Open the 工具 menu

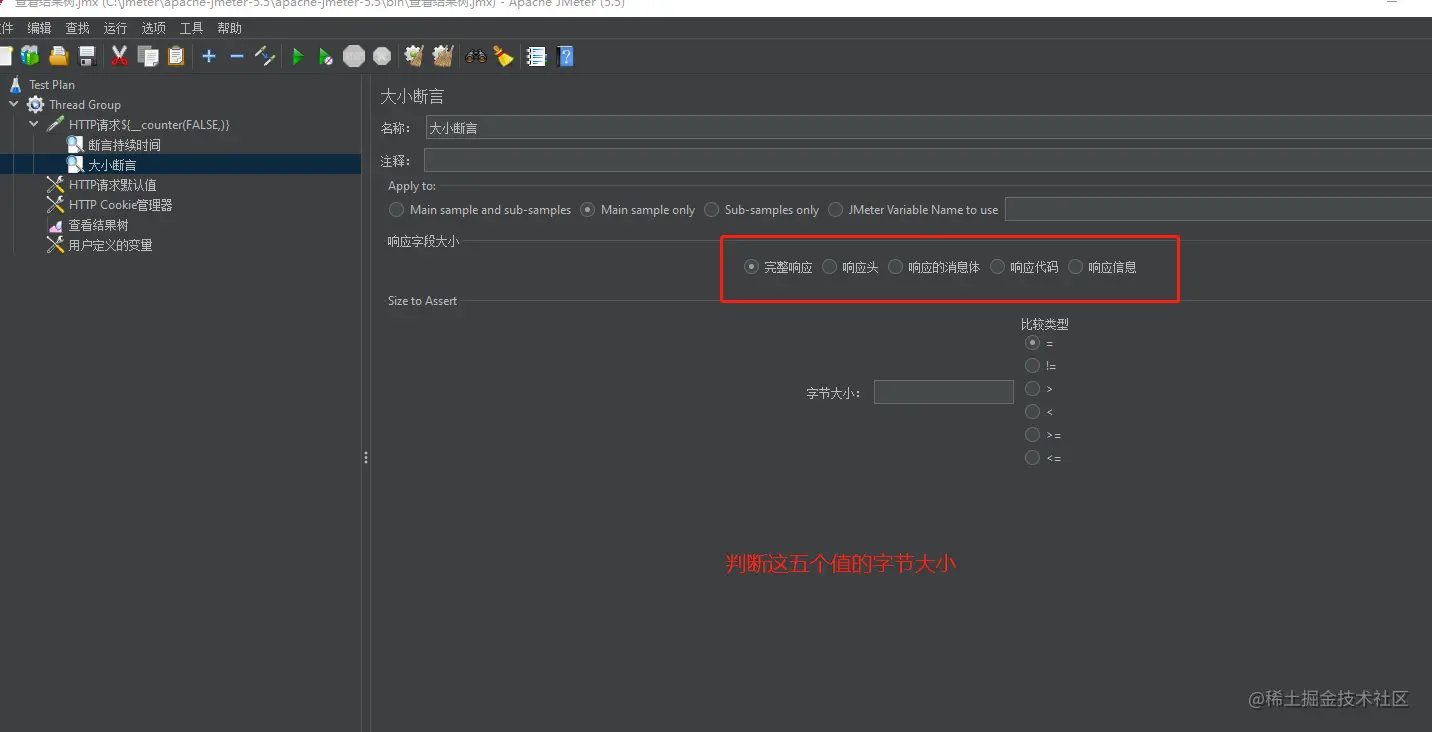click(x=191, y=28)
